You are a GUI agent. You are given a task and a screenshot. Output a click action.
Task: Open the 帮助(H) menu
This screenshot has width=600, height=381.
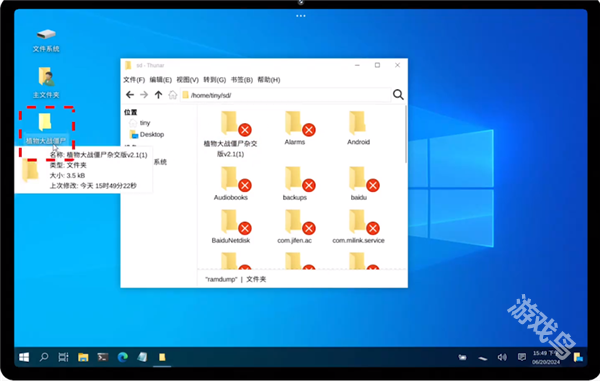269,80
